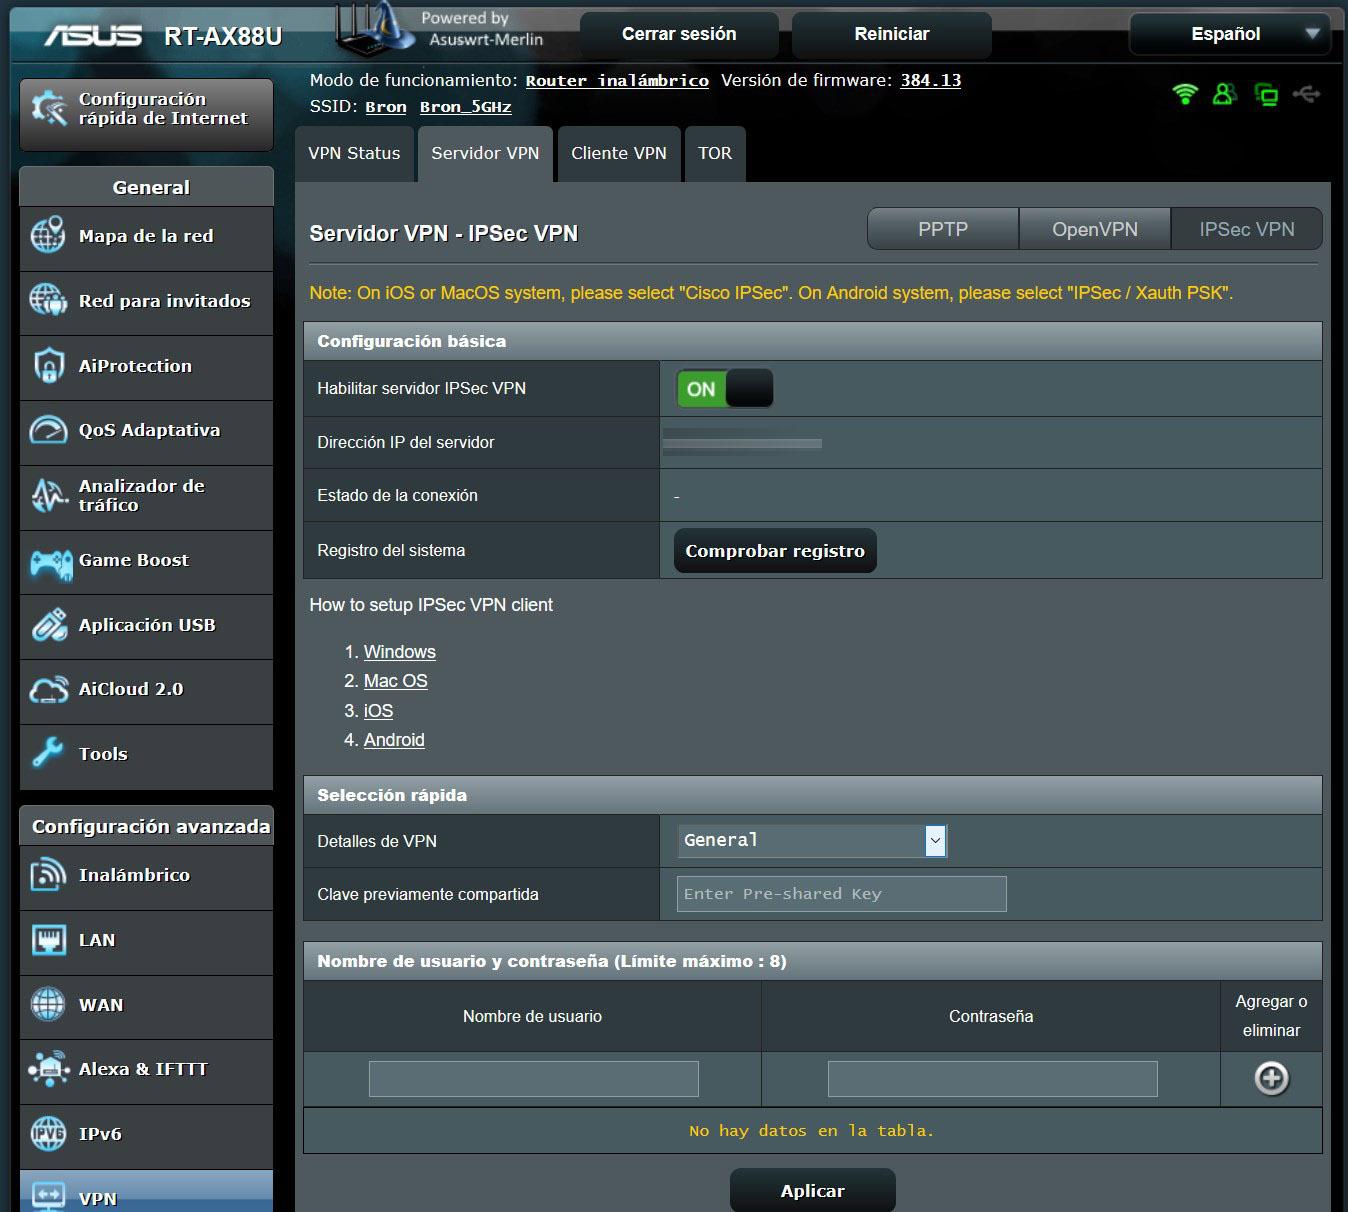Open the Game Boost gamepad icon
The height and width of the screenshot is (1212, 1348).
(x=50, y=562)
